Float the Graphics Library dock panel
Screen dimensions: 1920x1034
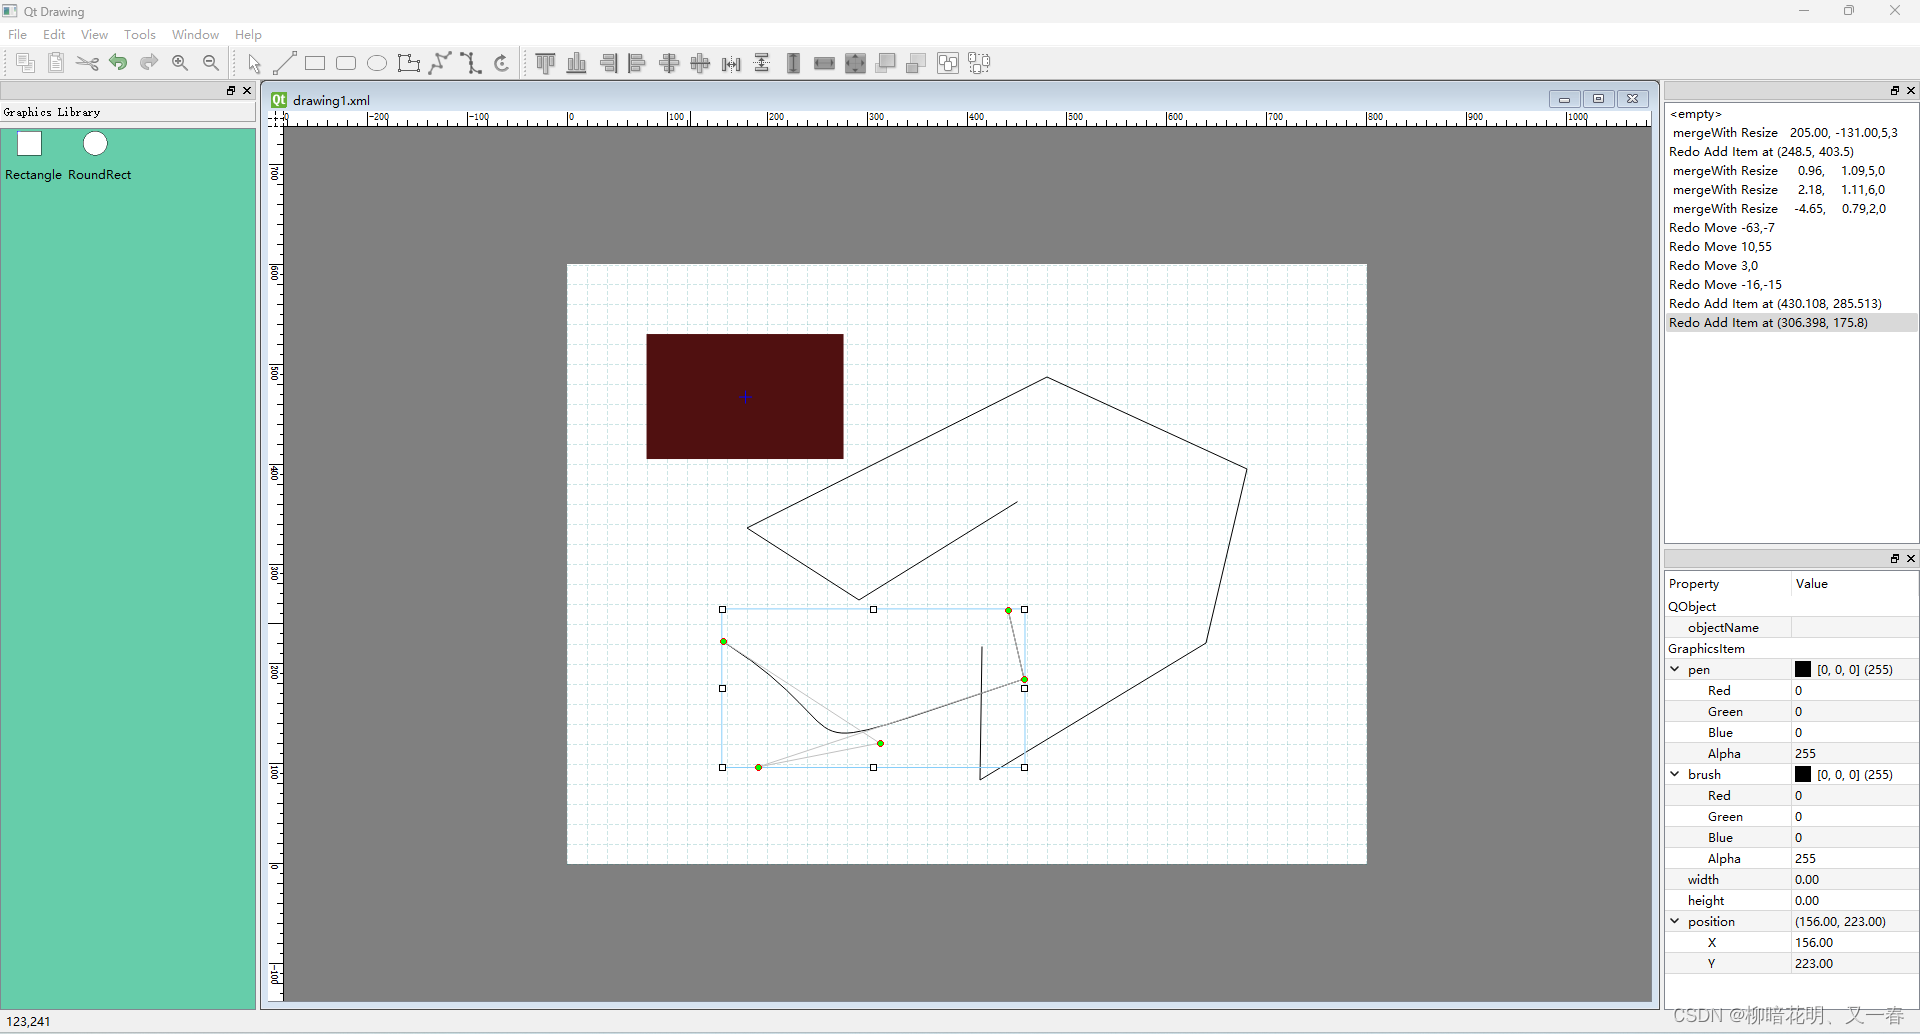click(x=231, y=90)
